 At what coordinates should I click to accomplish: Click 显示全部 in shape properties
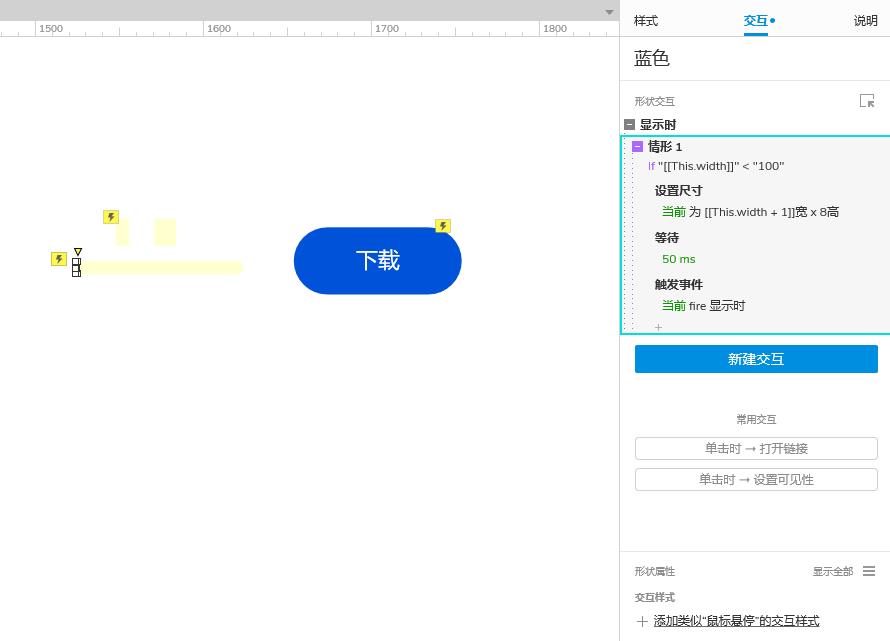pyautogui.click(x=833, y=571)
